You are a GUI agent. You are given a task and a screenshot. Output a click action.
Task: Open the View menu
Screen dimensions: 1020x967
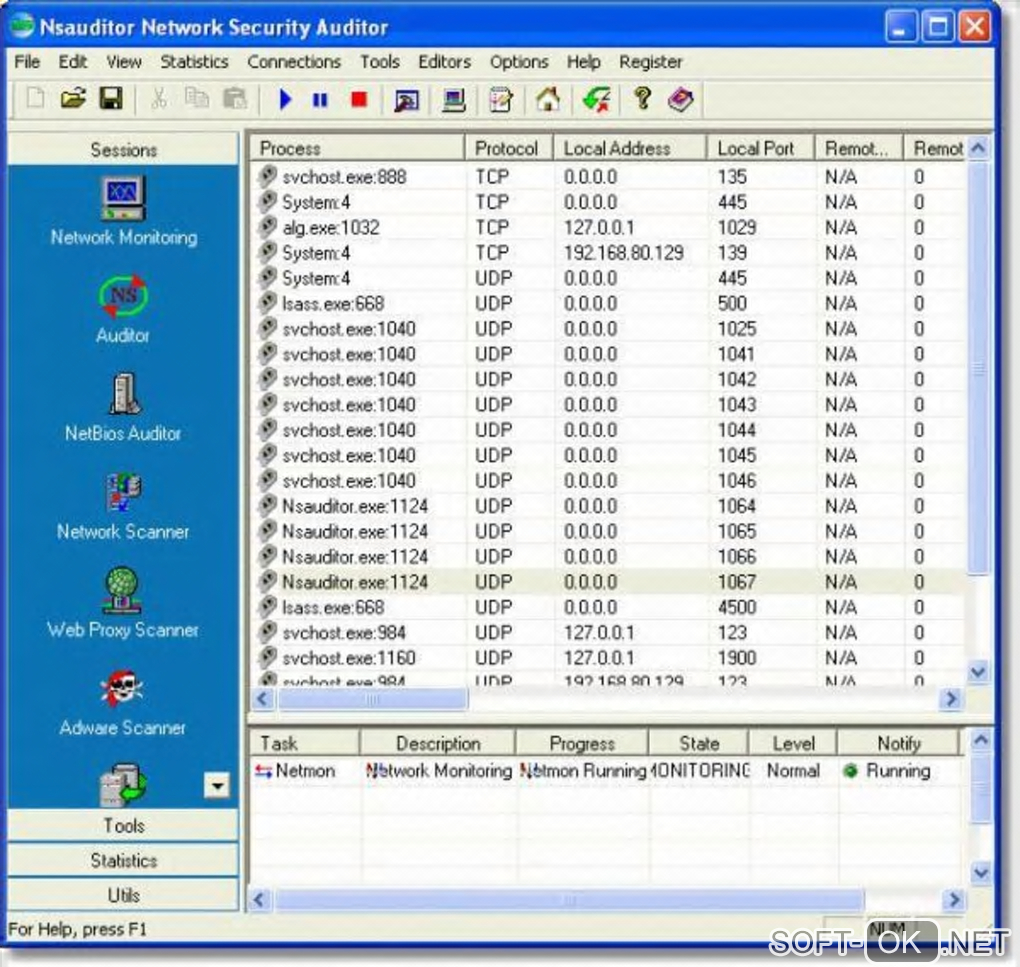tap(124, 62)
